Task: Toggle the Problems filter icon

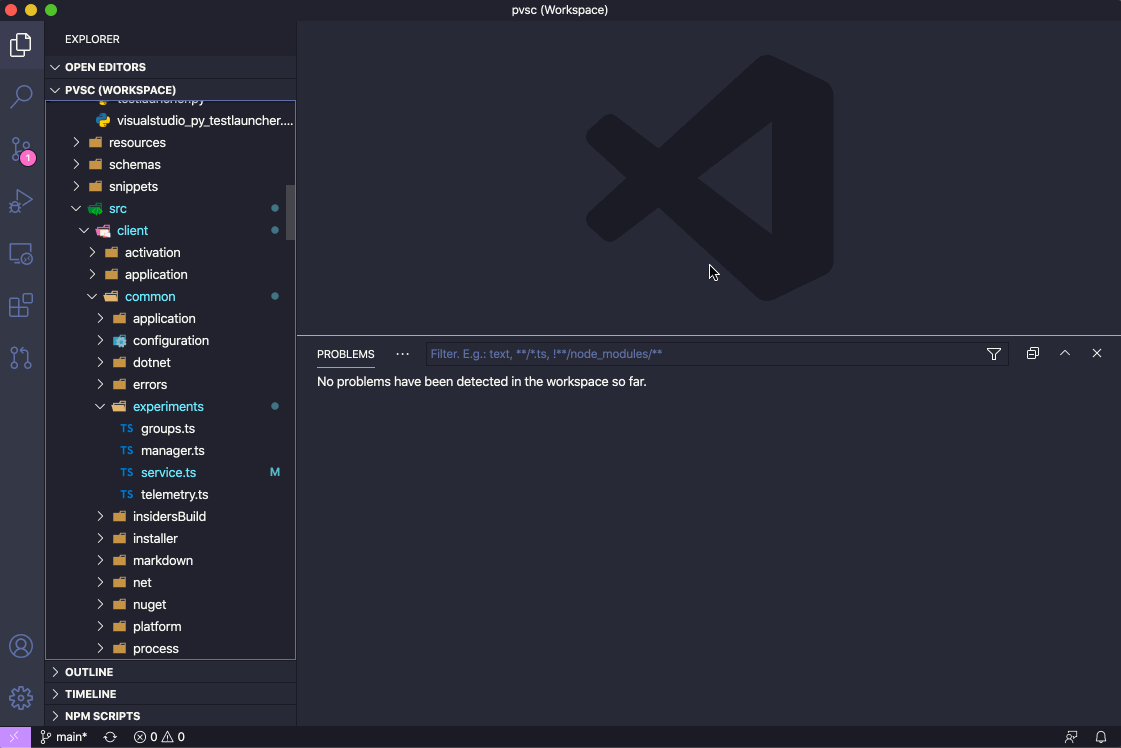Action: click(x=993, y=353)
